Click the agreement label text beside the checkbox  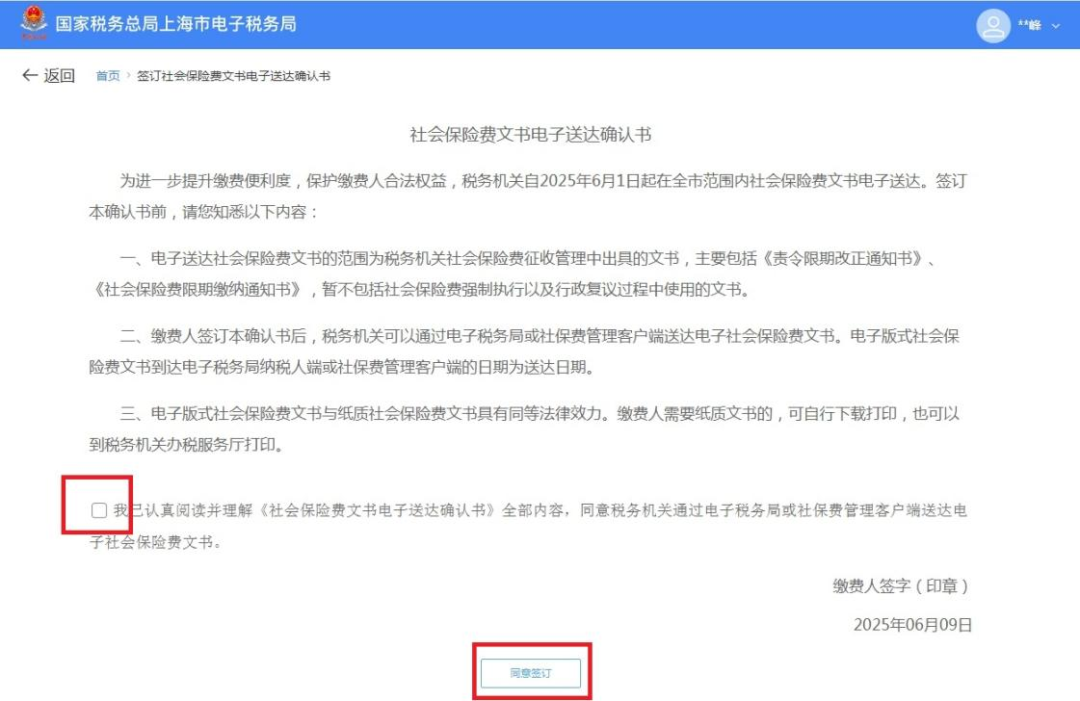pyautogui.click(x=540, y=511)
